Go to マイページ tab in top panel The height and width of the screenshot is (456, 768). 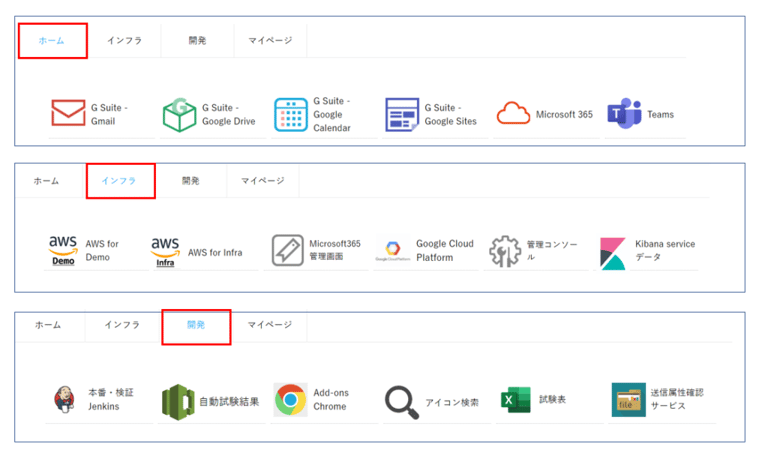pos(270,41)
